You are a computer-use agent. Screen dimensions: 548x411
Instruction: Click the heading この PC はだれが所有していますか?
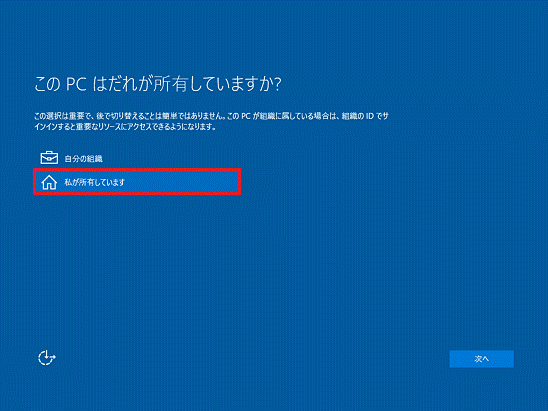[158, 84]
